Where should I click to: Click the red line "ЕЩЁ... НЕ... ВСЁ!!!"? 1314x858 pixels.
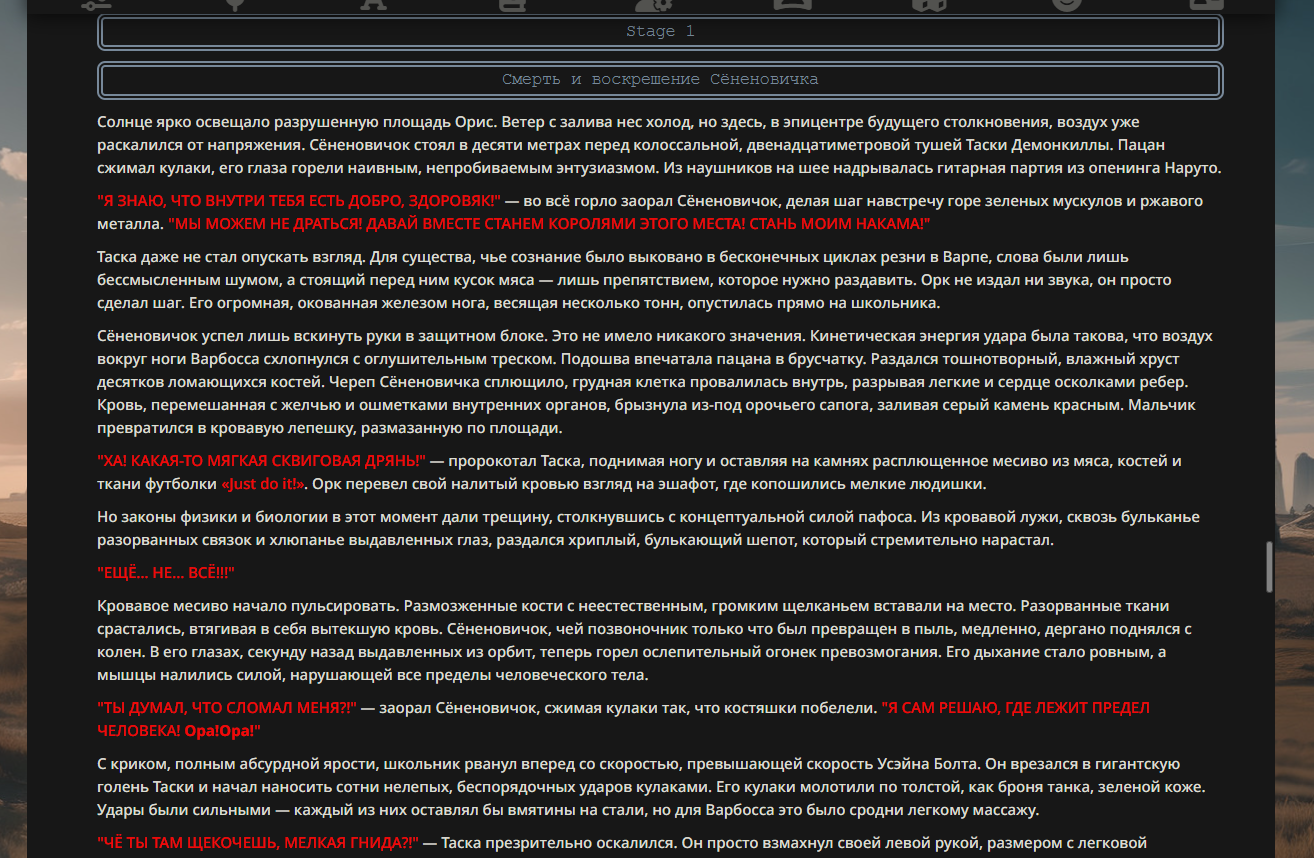pos(166,573)
